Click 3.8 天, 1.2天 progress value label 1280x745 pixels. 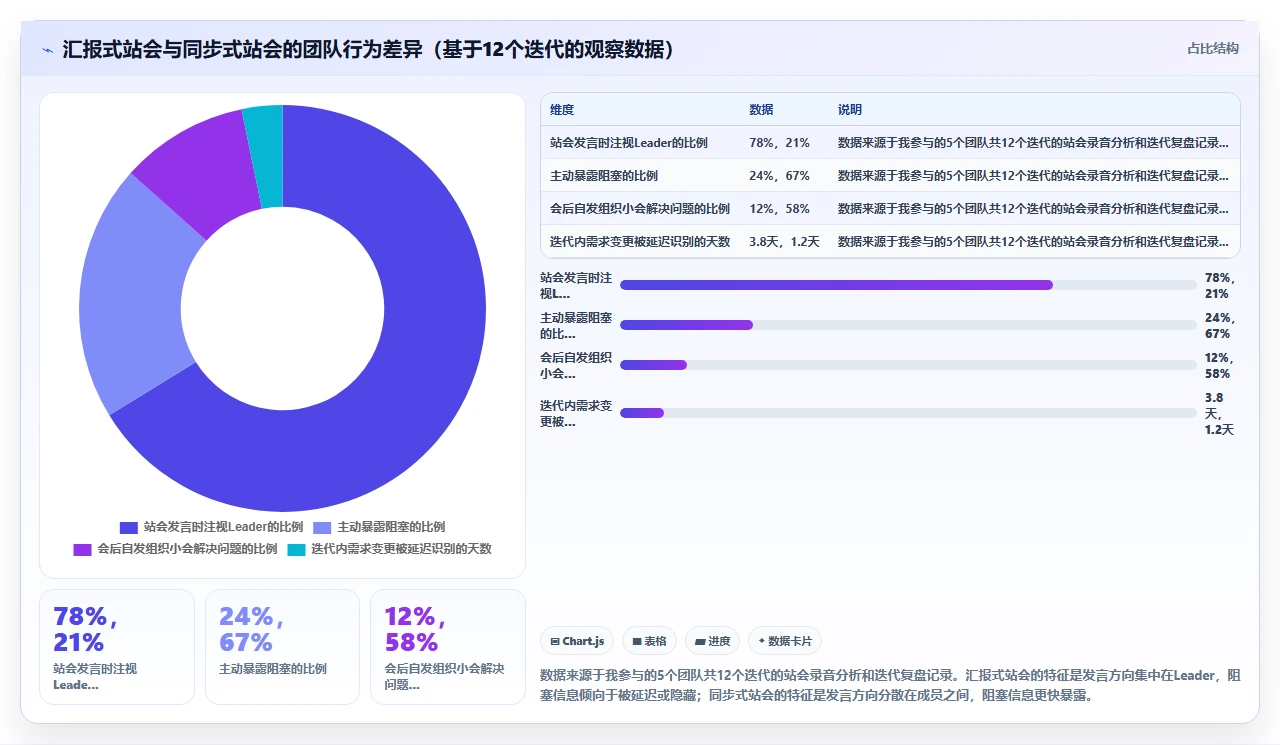(x=1219, y=413)
